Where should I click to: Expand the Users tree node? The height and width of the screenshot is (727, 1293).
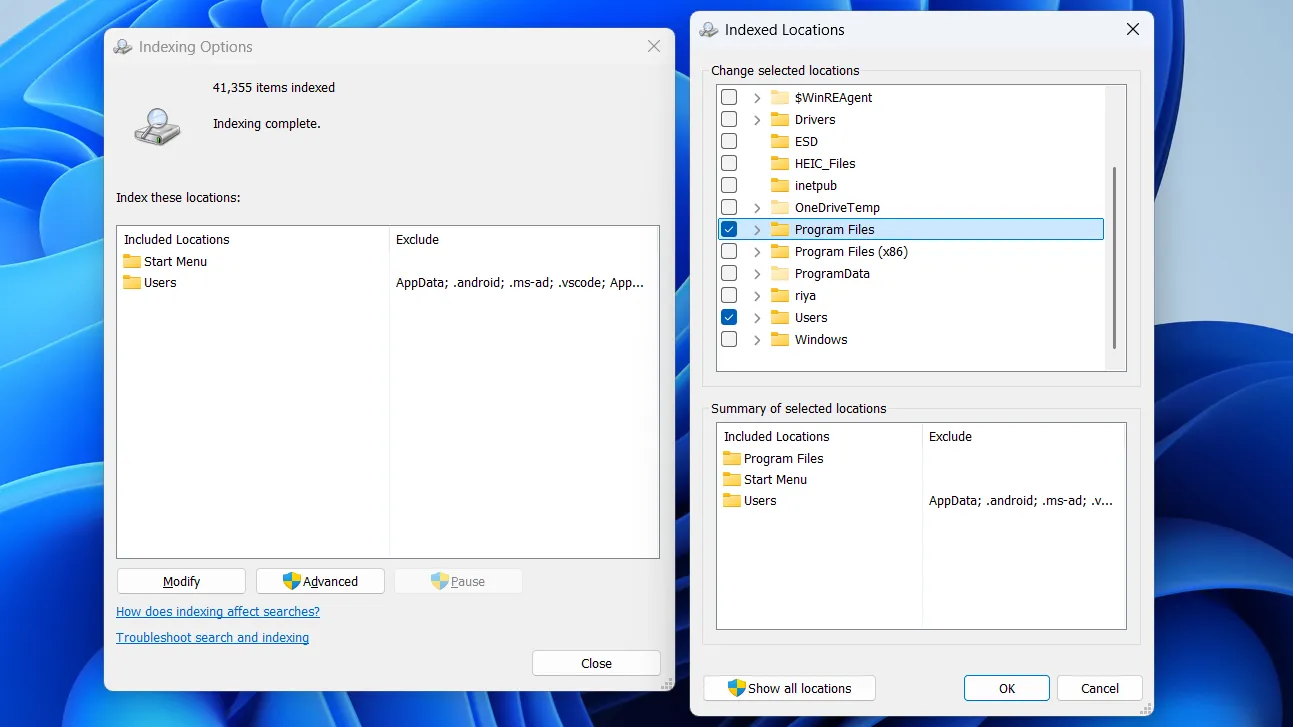pos(757,317)
